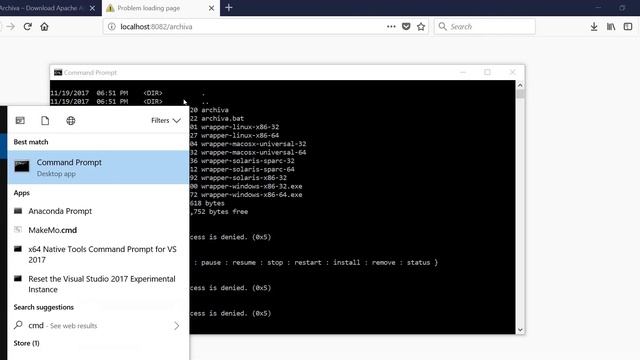Filter search results by web icon

(71, 120)
